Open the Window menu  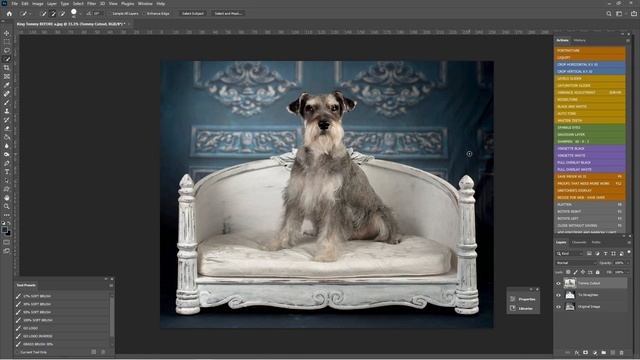[x=145, y=4]
